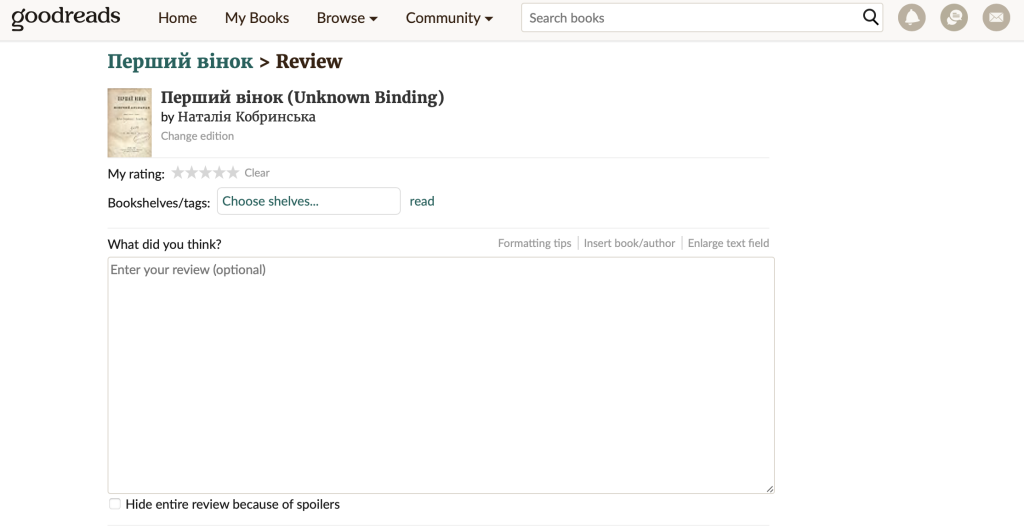
Task: Open the notifications bell icon
Action: point(911,18)
